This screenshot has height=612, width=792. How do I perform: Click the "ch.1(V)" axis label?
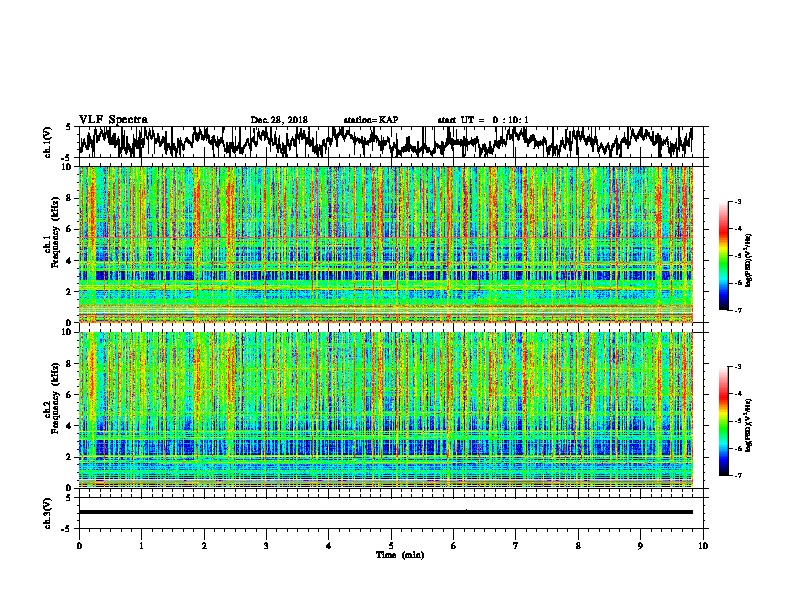pos(48,142)
